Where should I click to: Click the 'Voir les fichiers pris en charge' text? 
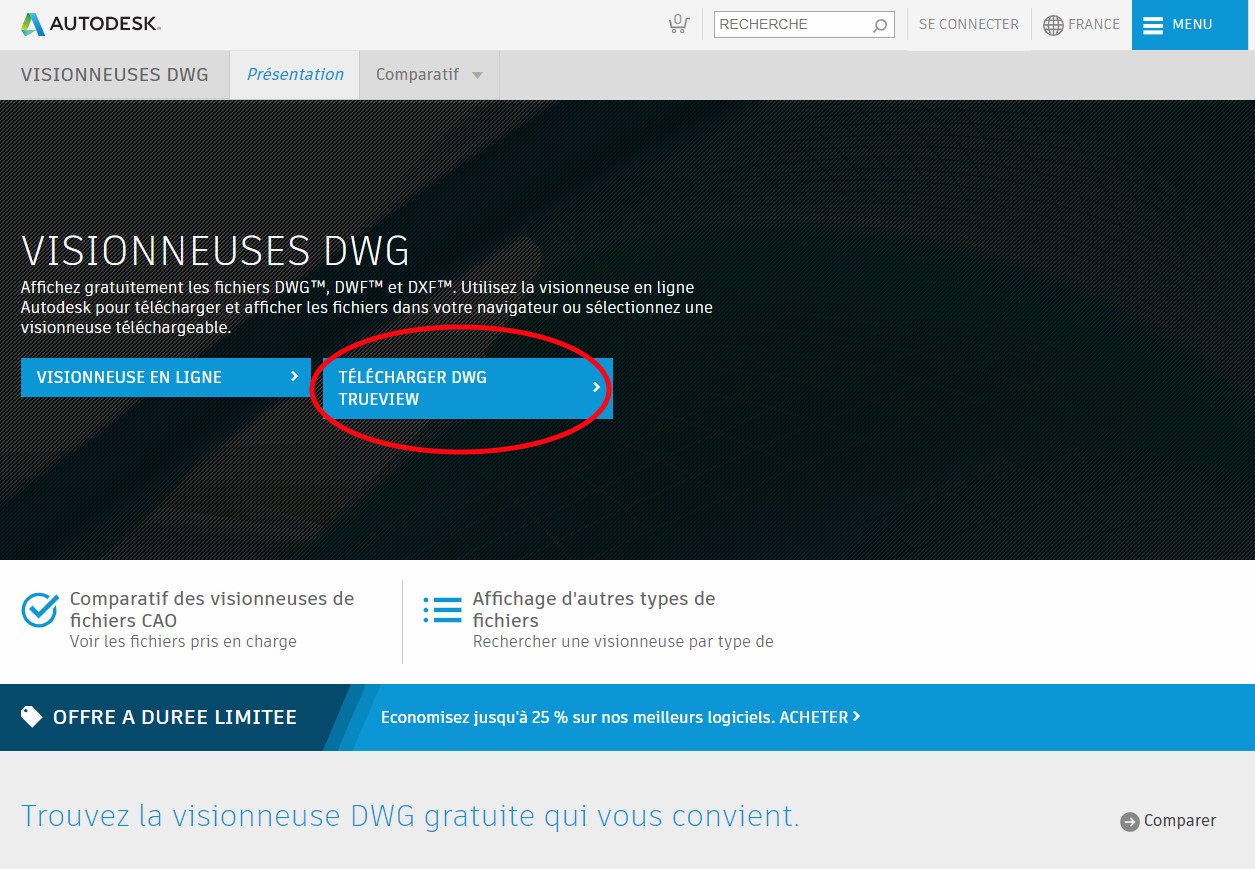click(183, 641)
